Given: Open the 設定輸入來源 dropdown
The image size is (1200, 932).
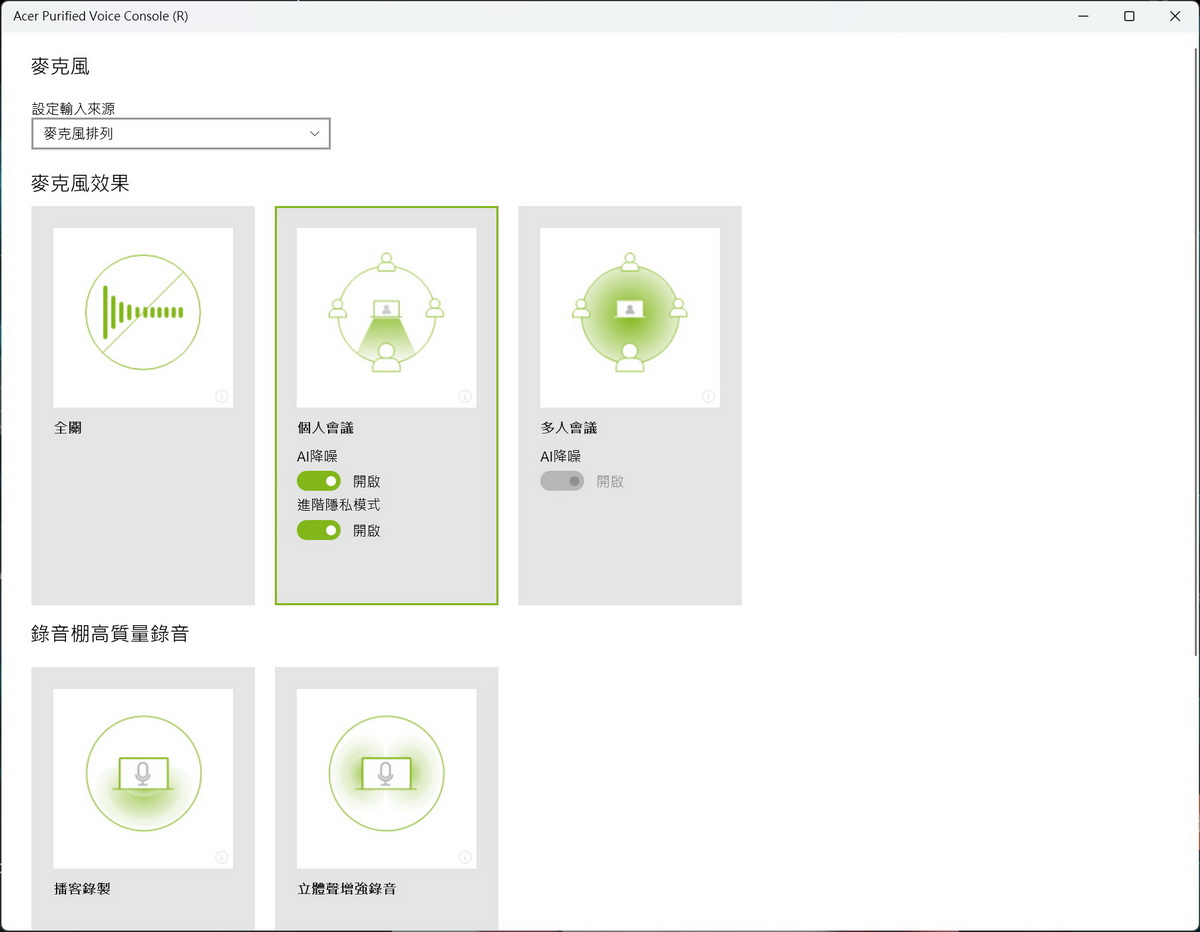Looking at the screenshot, I should (180, 133).
